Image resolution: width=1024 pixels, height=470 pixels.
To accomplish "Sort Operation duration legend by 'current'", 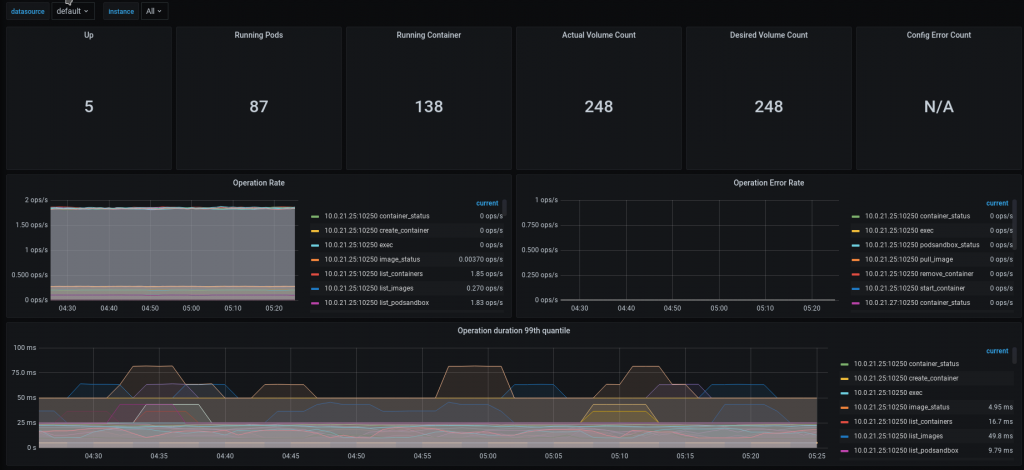I will 997,351.
